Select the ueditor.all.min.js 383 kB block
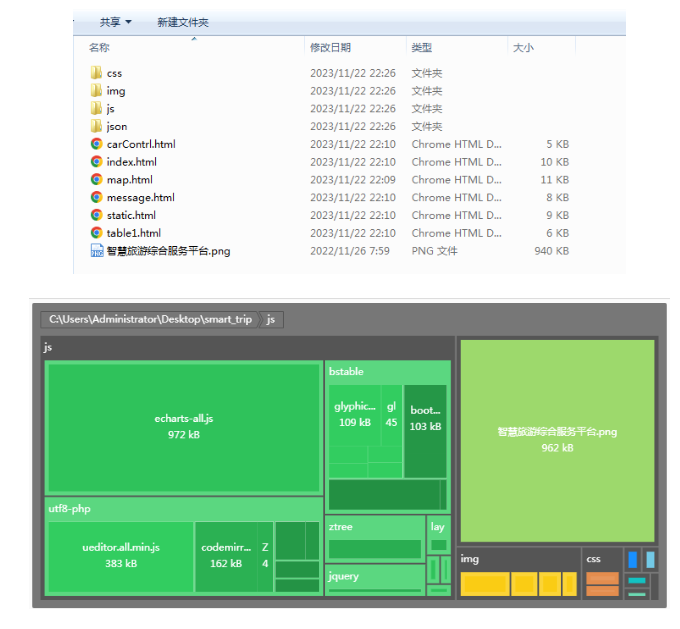 (x=121, y=556)
